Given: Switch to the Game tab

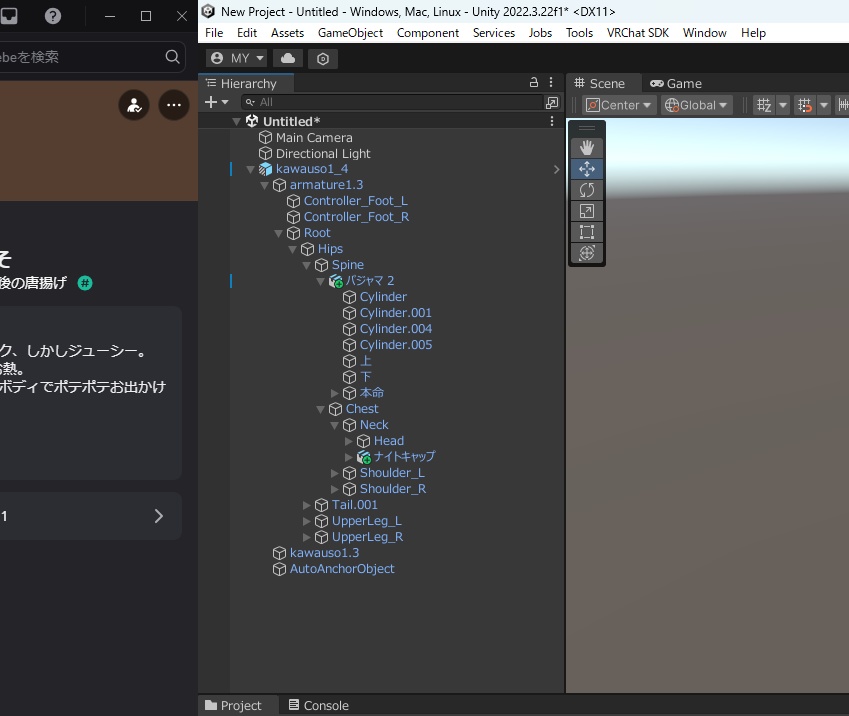Looking at the screenshot, I should 676,83.
